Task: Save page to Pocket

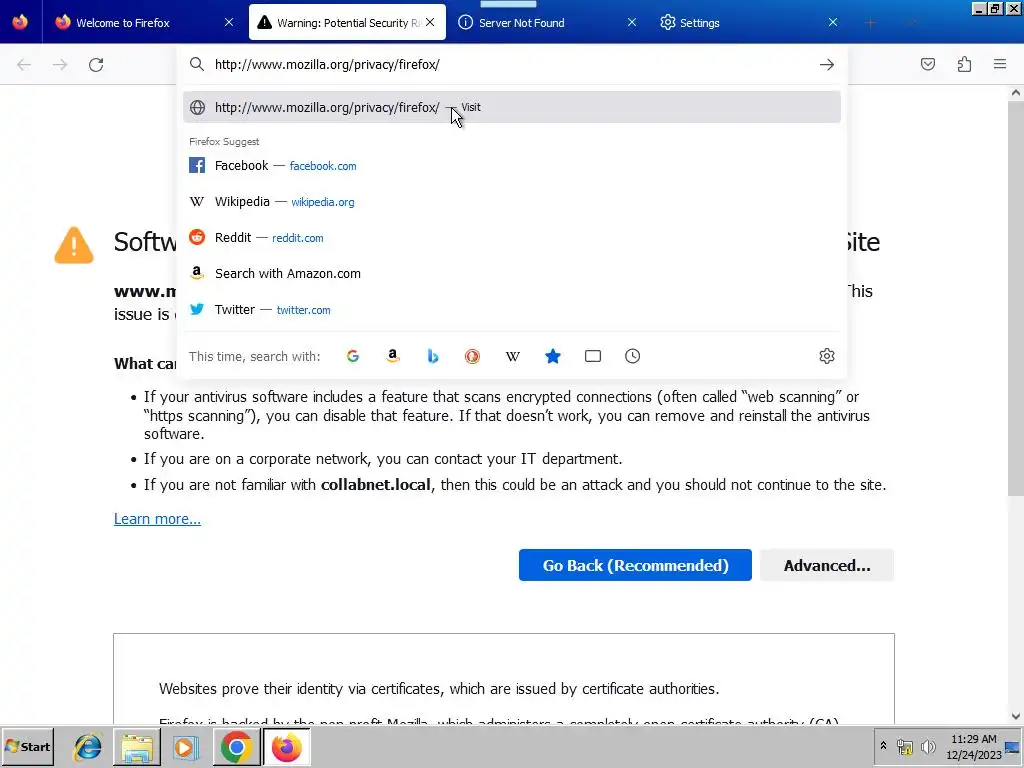Action: tap(928, 64)
